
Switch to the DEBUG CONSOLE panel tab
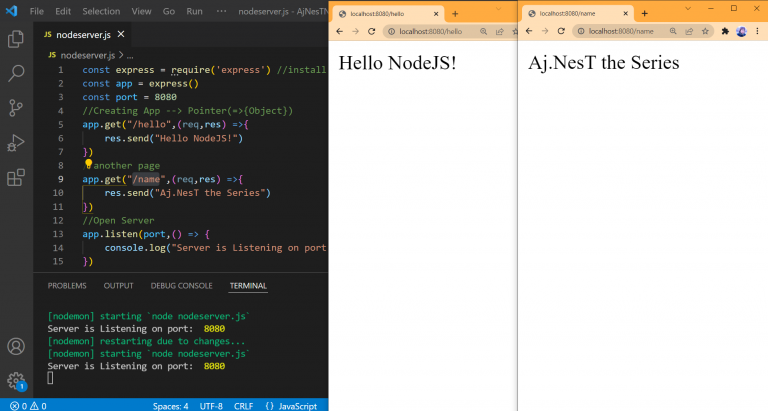tap(181, 286)
